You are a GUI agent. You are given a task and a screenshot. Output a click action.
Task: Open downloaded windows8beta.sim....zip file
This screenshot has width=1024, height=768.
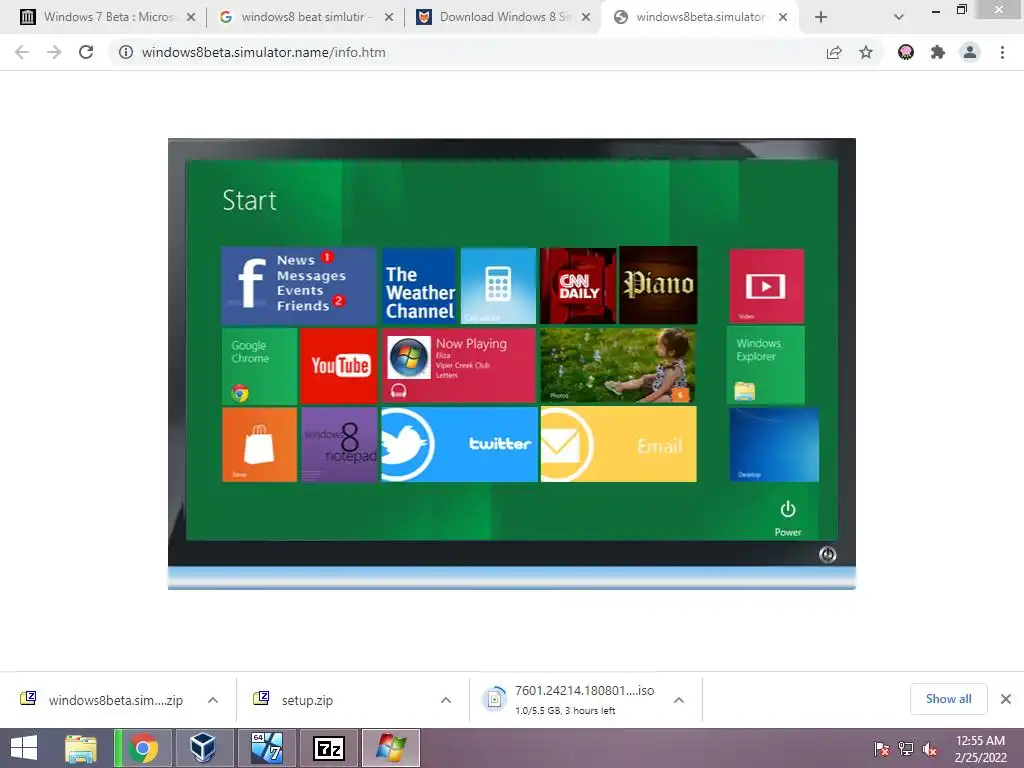(x=101, y=700)
